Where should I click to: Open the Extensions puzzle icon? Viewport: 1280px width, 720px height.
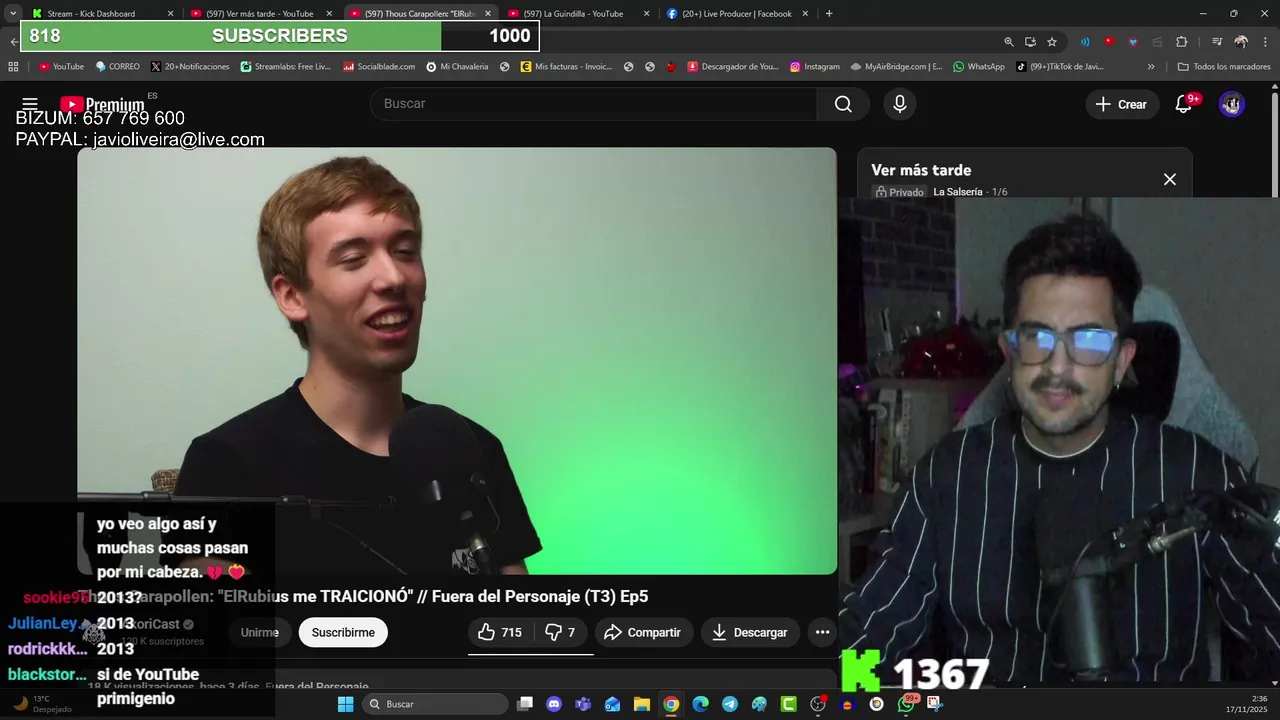tap(1182, 42)
